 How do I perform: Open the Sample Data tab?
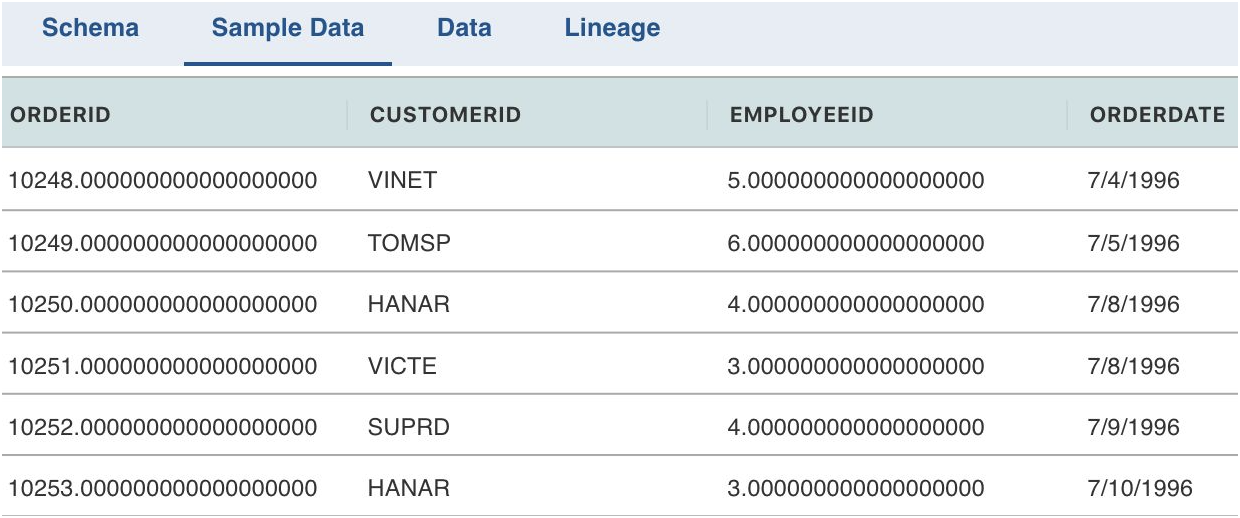point(288,28)
